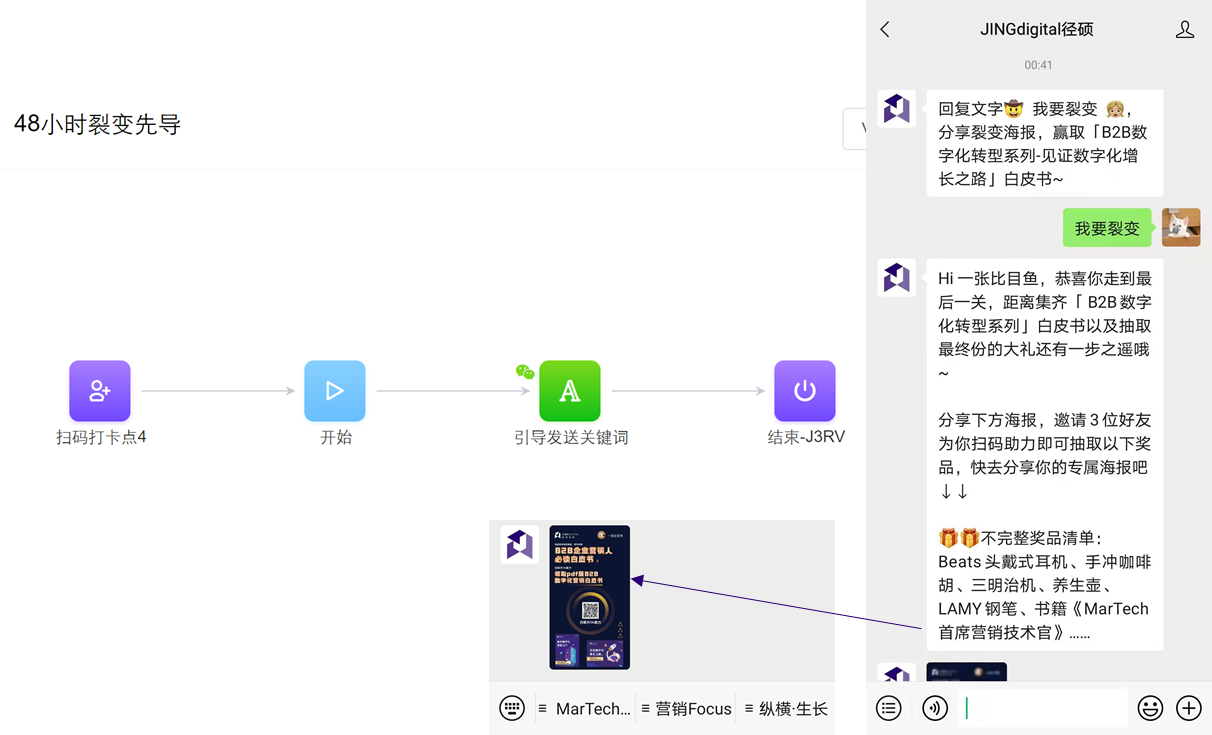Open the 营销Focus menu item
The width and height of the screenshot is (1212, 735).
click(693, 708)
